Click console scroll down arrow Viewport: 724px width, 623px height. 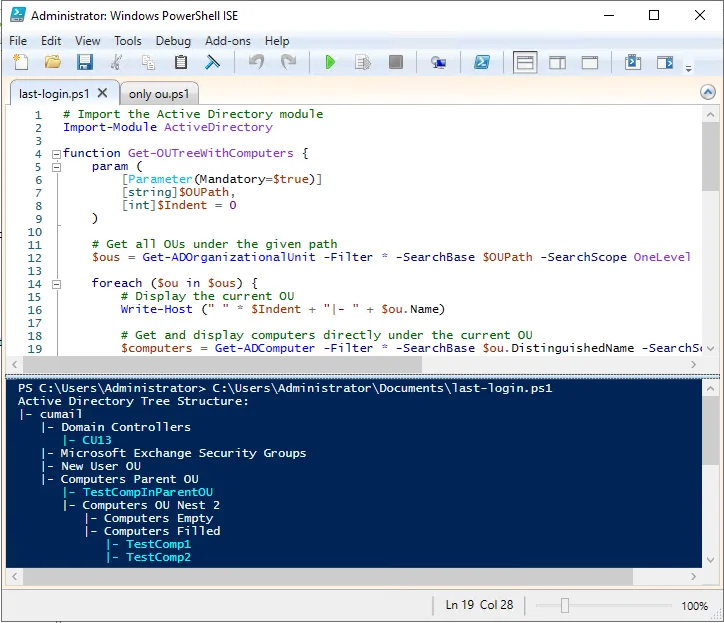(710, 560)
